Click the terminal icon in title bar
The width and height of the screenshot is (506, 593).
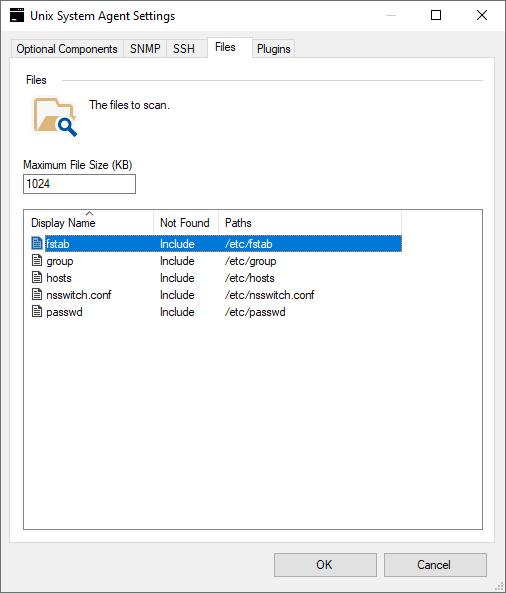tap(17, 16)
